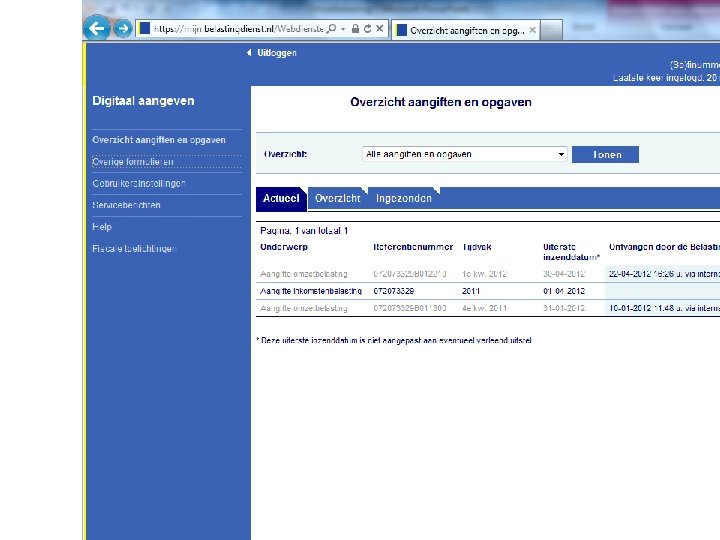The image size is (720, 540).
Task: Click the footnote about uiterste inzenddatum
Action: tap(394, 340)
